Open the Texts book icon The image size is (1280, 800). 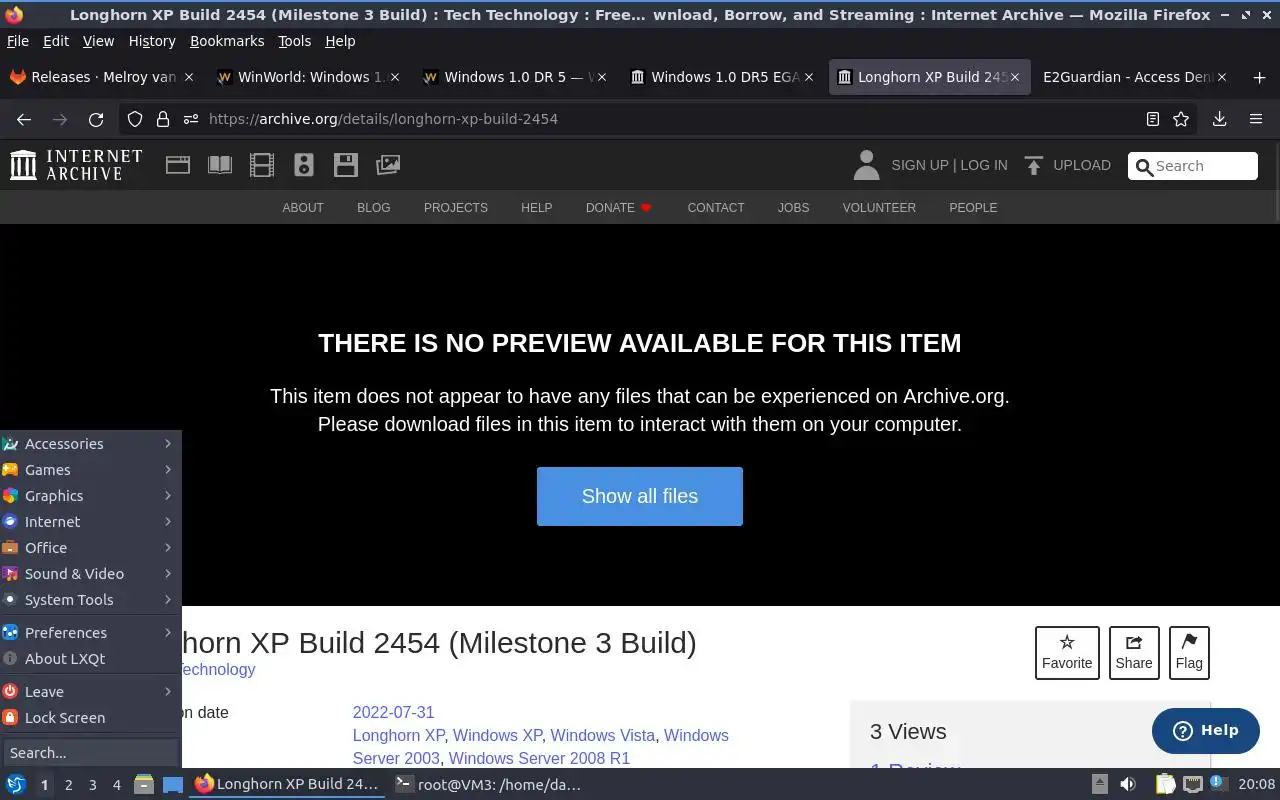[x=220, y=165]
